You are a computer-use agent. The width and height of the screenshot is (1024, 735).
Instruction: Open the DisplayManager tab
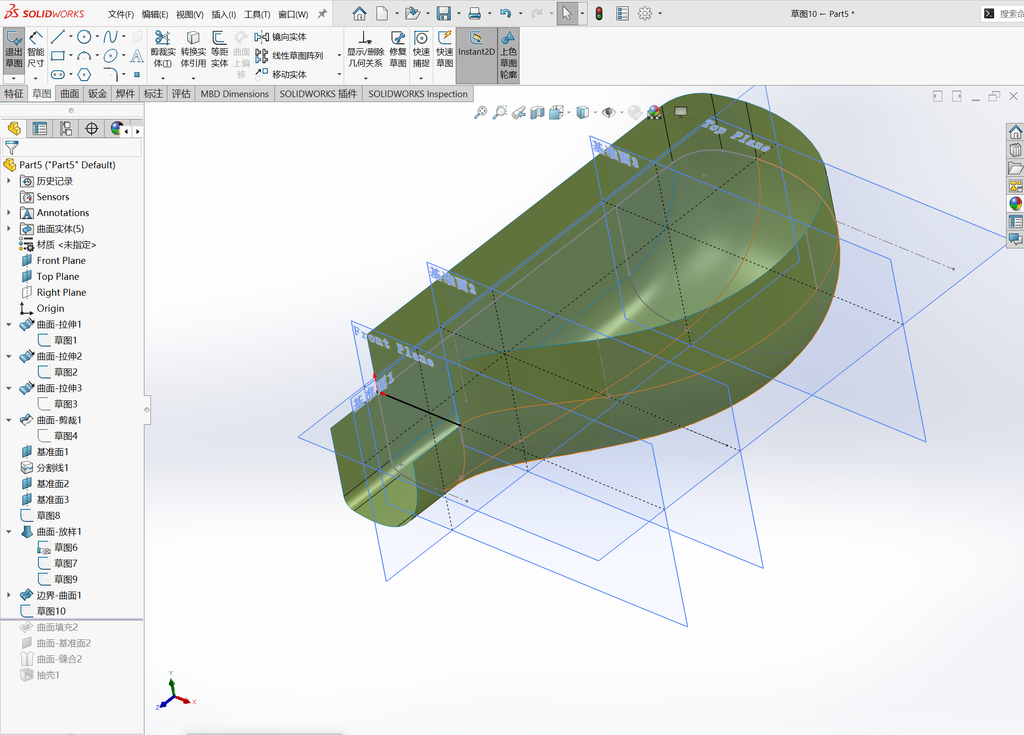[x=117, y=129]
